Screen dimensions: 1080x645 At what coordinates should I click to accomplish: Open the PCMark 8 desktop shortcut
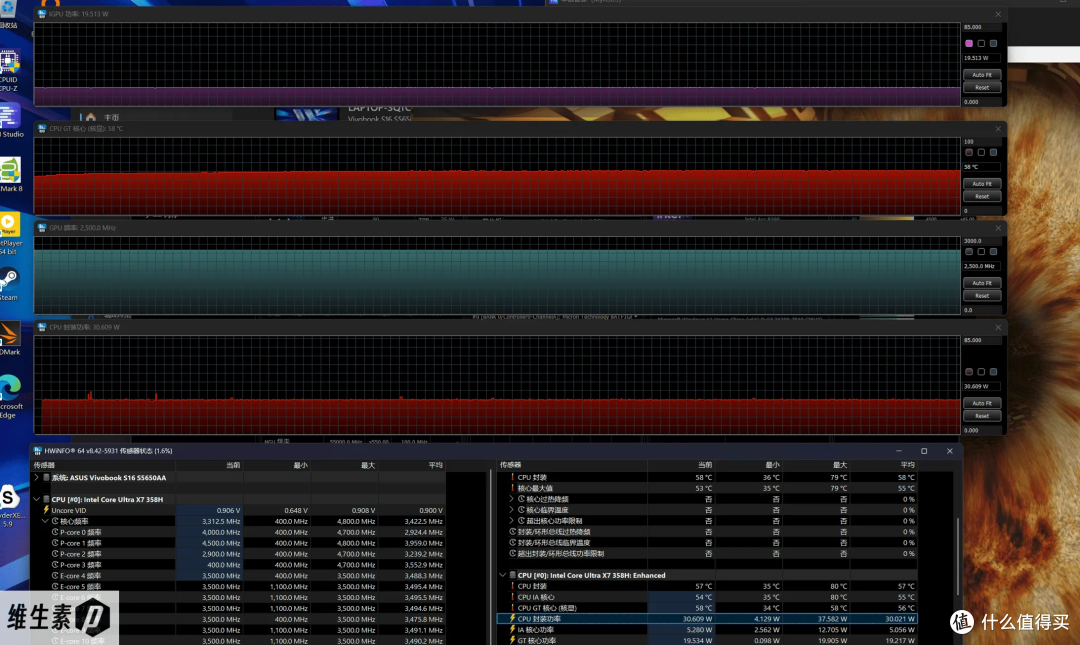click(x=11, y=175)
